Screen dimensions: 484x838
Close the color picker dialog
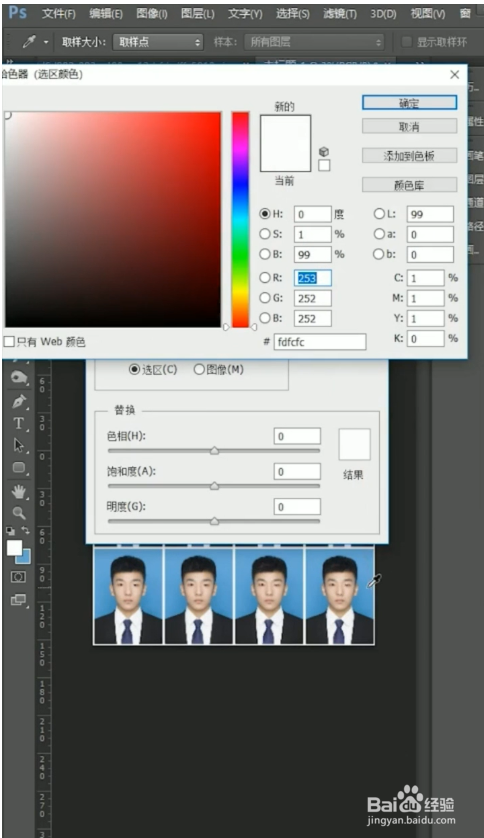tap(455, 74)
